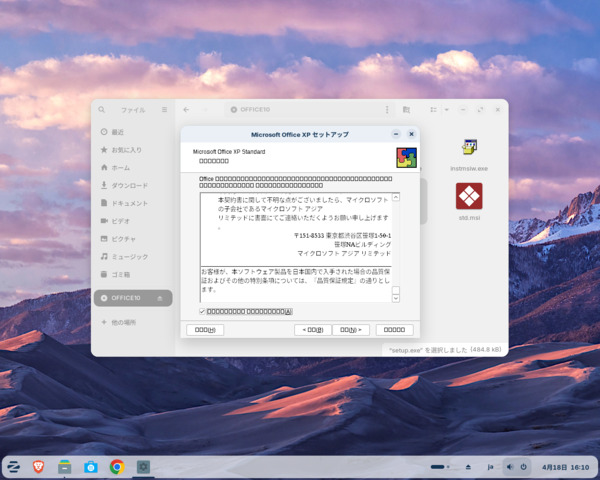Open Files manager from taskbar
600x480 pixels.
click(64, 467)
